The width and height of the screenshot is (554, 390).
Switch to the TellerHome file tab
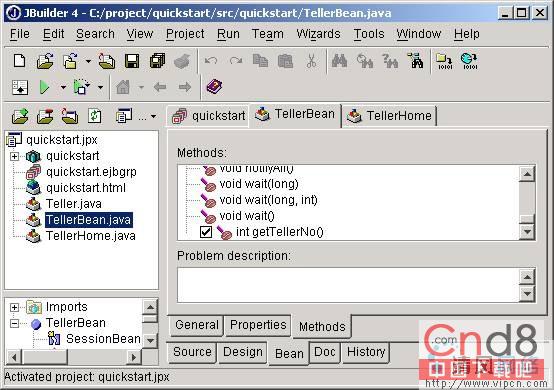point(389,116)
